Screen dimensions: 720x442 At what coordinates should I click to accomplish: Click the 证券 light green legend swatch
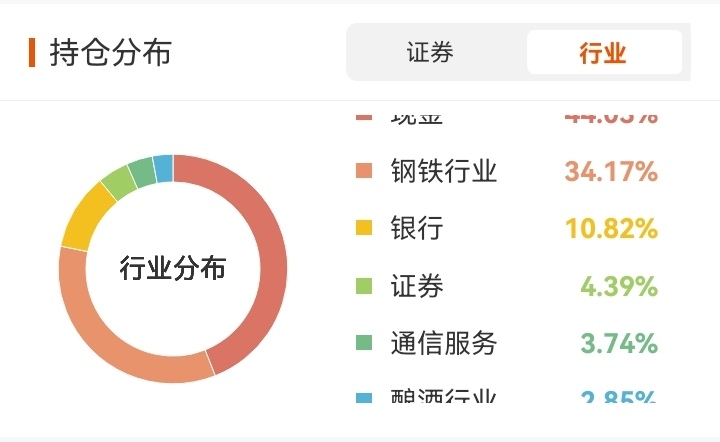click(364, 286)
